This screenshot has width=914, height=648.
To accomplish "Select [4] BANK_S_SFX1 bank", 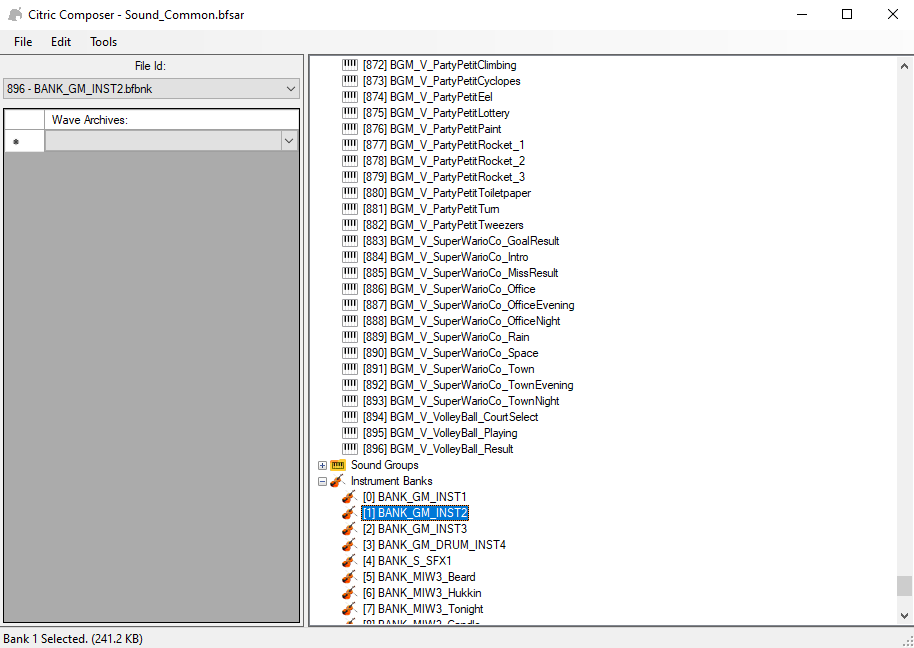I will tap(407, 561).
